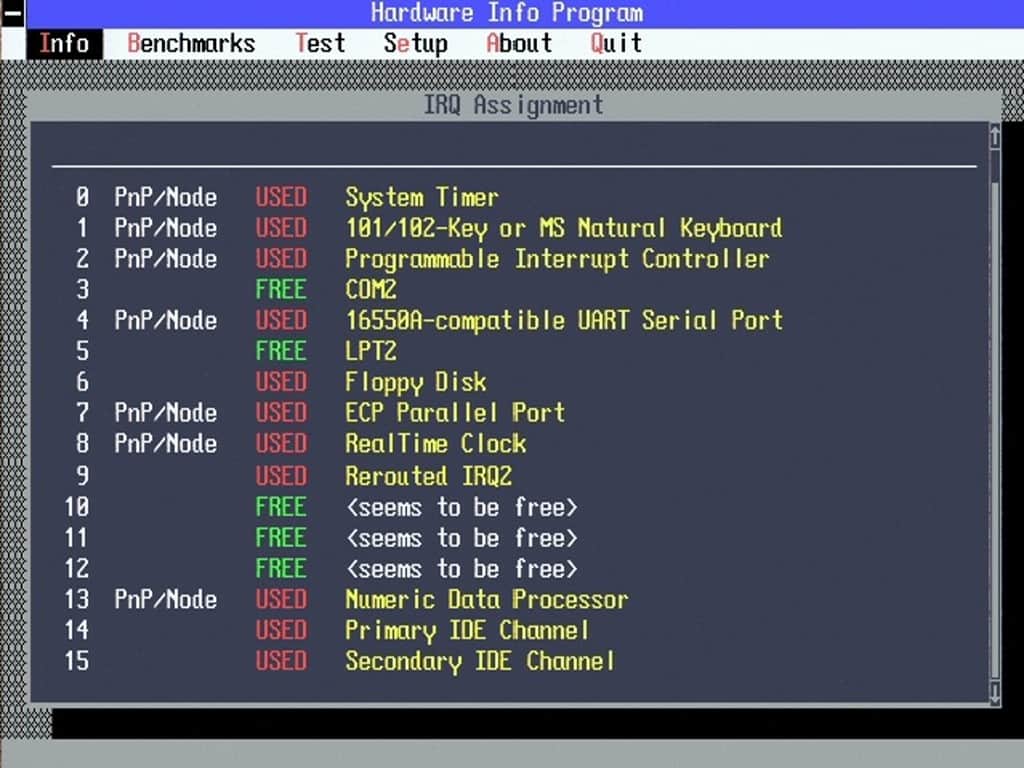Click the system menu box in title bar

(x=12, y=13)
